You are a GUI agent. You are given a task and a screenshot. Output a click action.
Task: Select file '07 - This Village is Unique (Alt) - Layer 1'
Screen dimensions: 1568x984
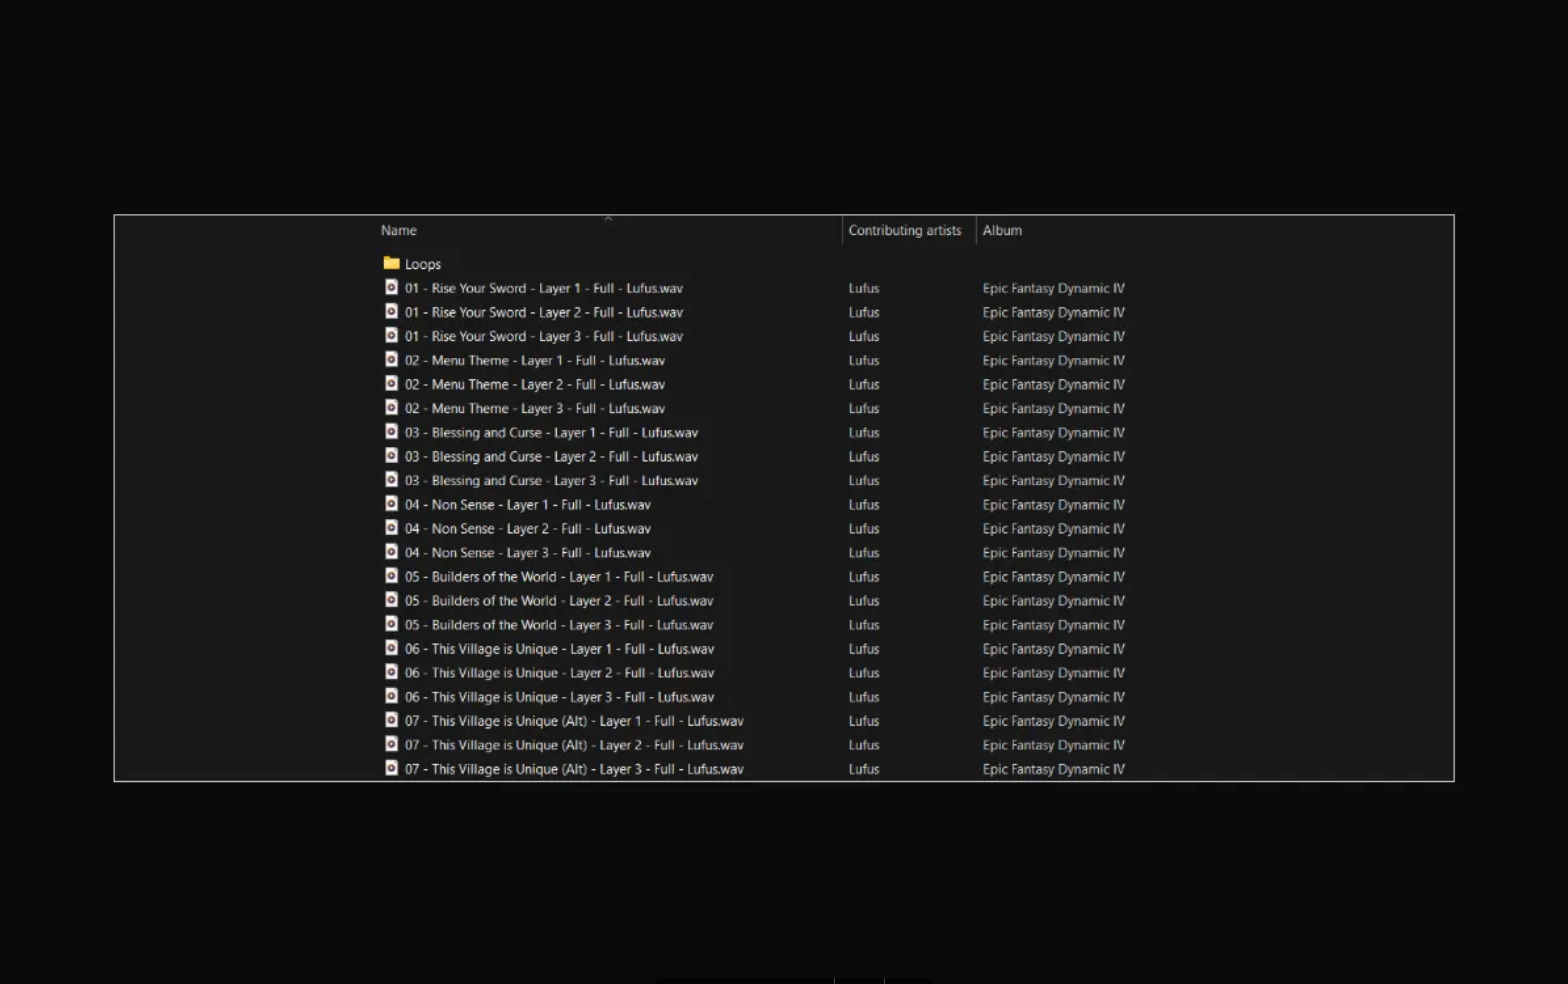click(574, 720)
